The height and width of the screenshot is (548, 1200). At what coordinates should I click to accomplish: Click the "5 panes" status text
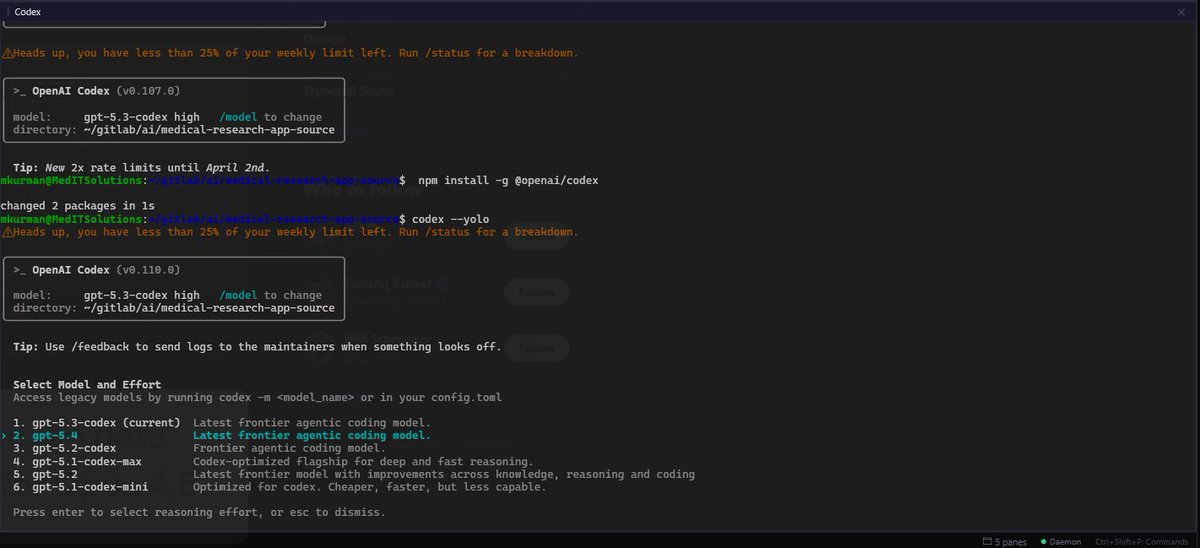coord(1010,541)
